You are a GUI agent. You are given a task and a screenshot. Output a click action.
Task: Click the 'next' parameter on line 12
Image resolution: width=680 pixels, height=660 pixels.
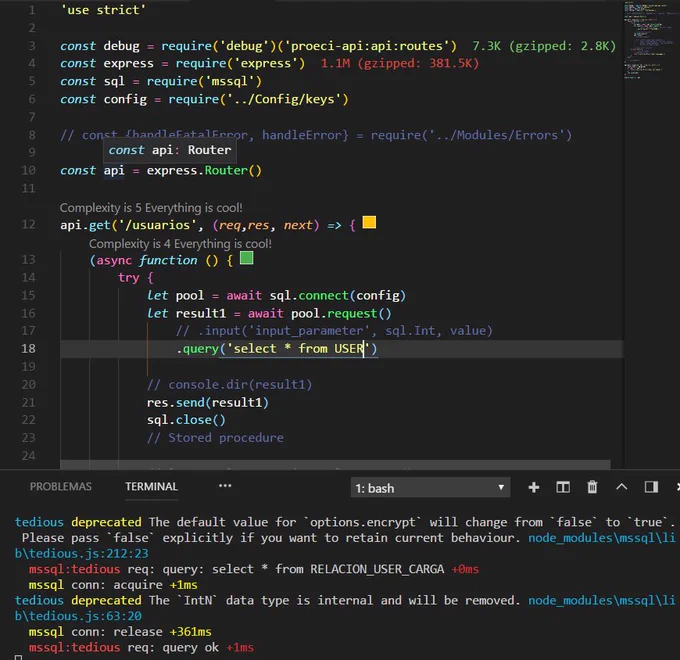coord(298,225)
